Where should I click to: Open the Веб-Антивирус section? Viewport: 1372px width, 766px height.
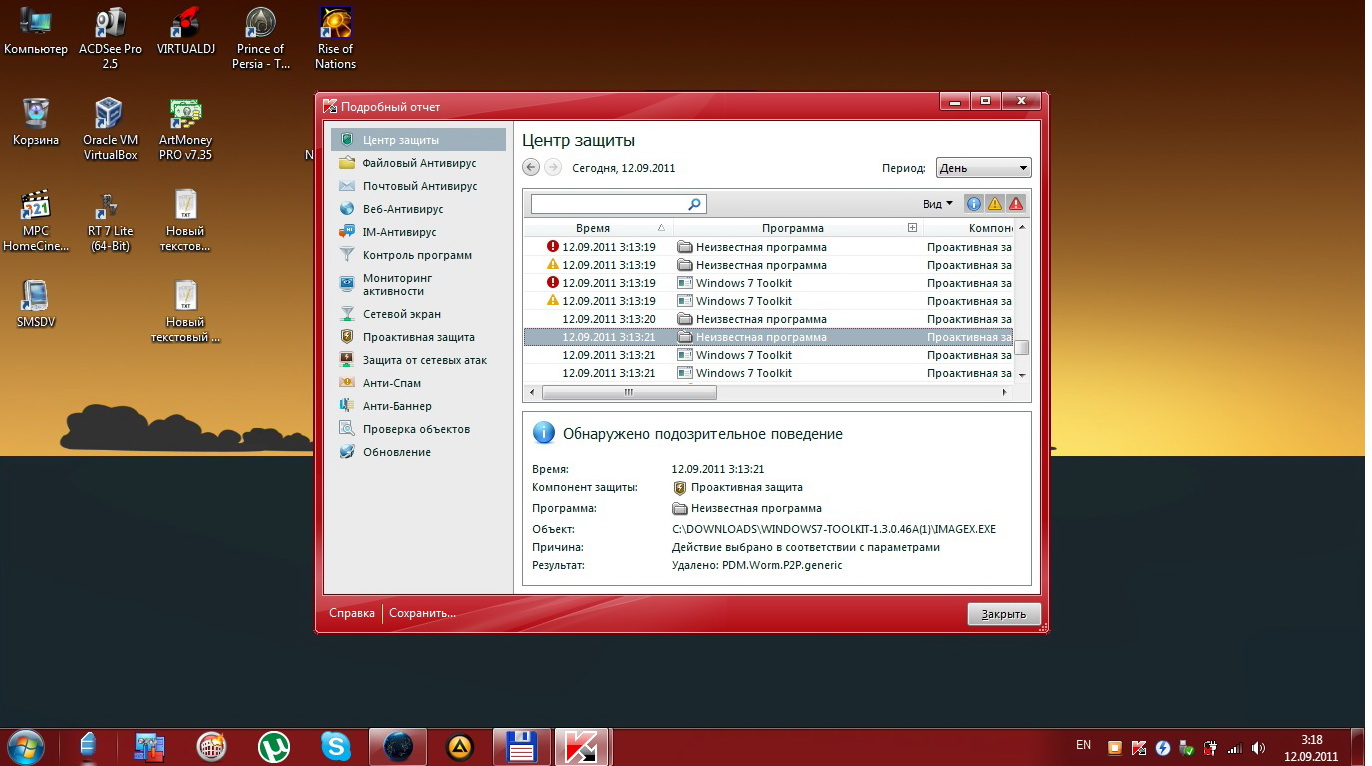(x=402, y=209)
